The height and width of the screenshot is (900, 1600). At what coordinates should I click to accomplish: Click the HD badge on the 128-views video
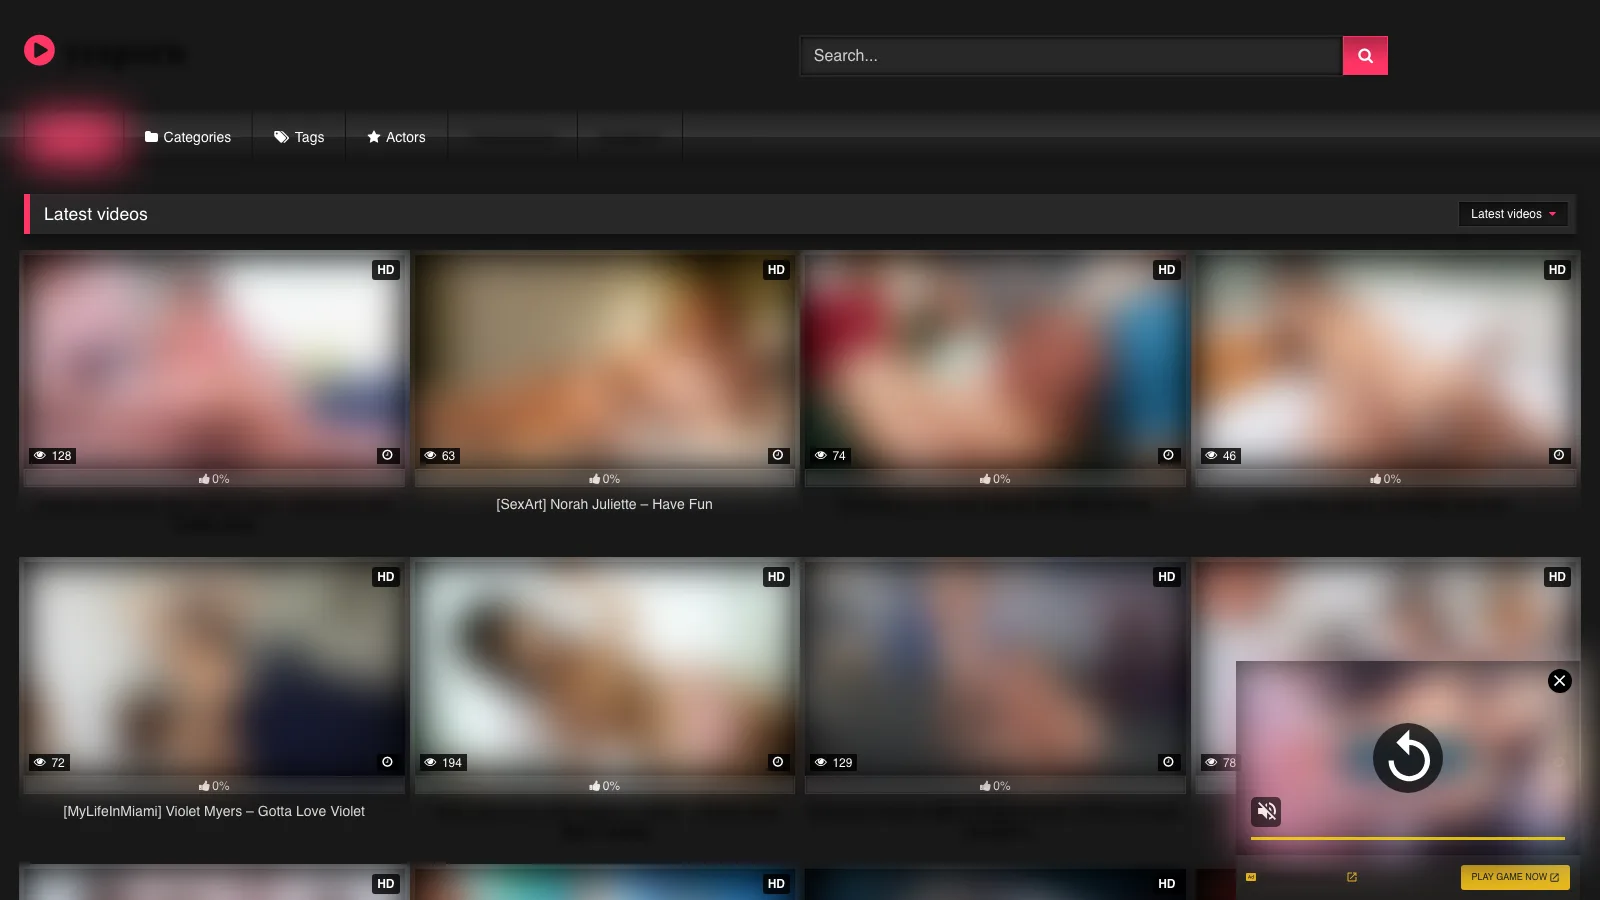pyautogui.click(x=386, y=270)
